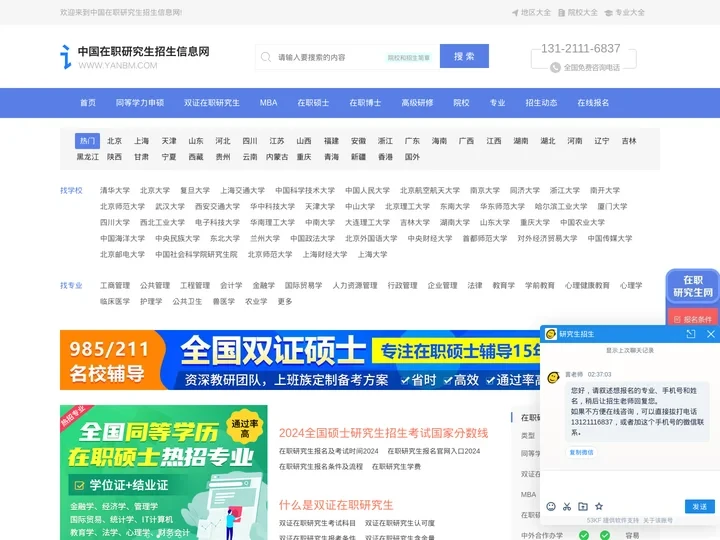Open 双证在职研究生考试科目 link
Screen dimensions: 720x540
(317, 523)
